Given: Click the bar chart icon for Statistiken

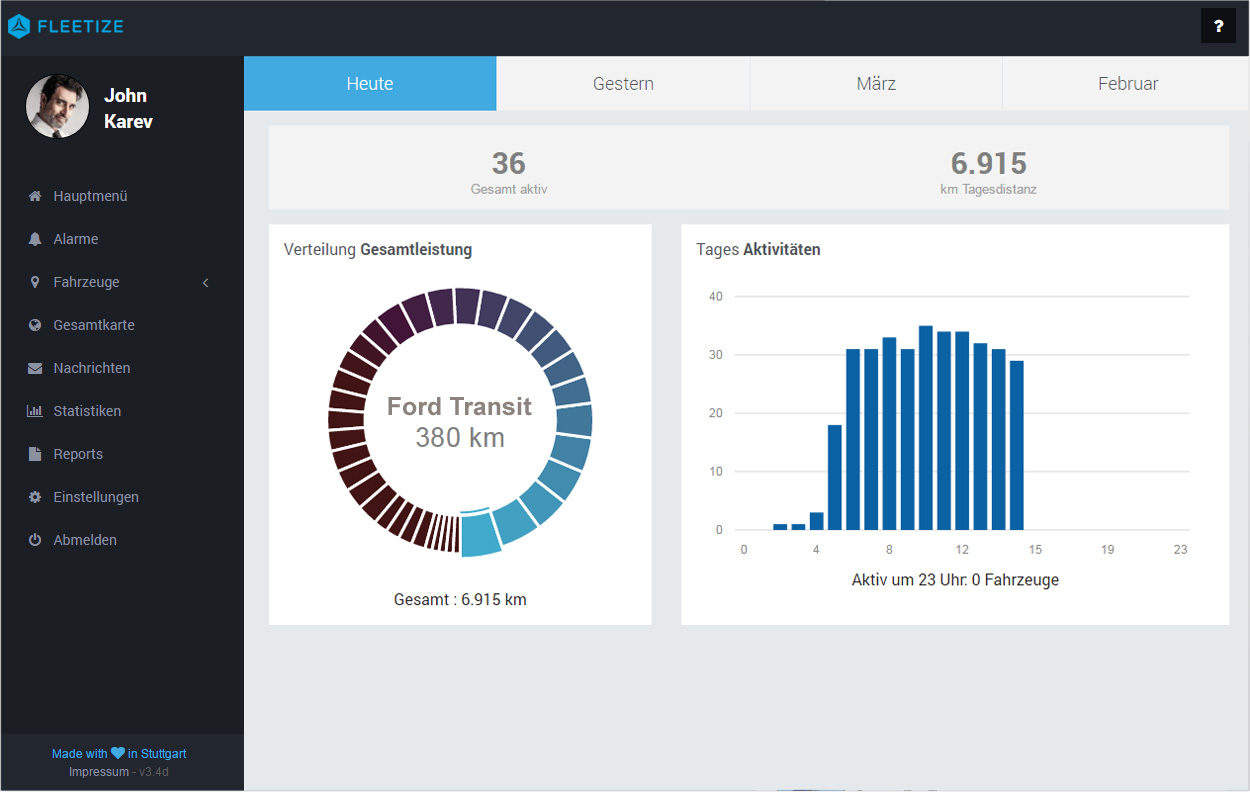Looking at the screenshot, I should [35, 411].
